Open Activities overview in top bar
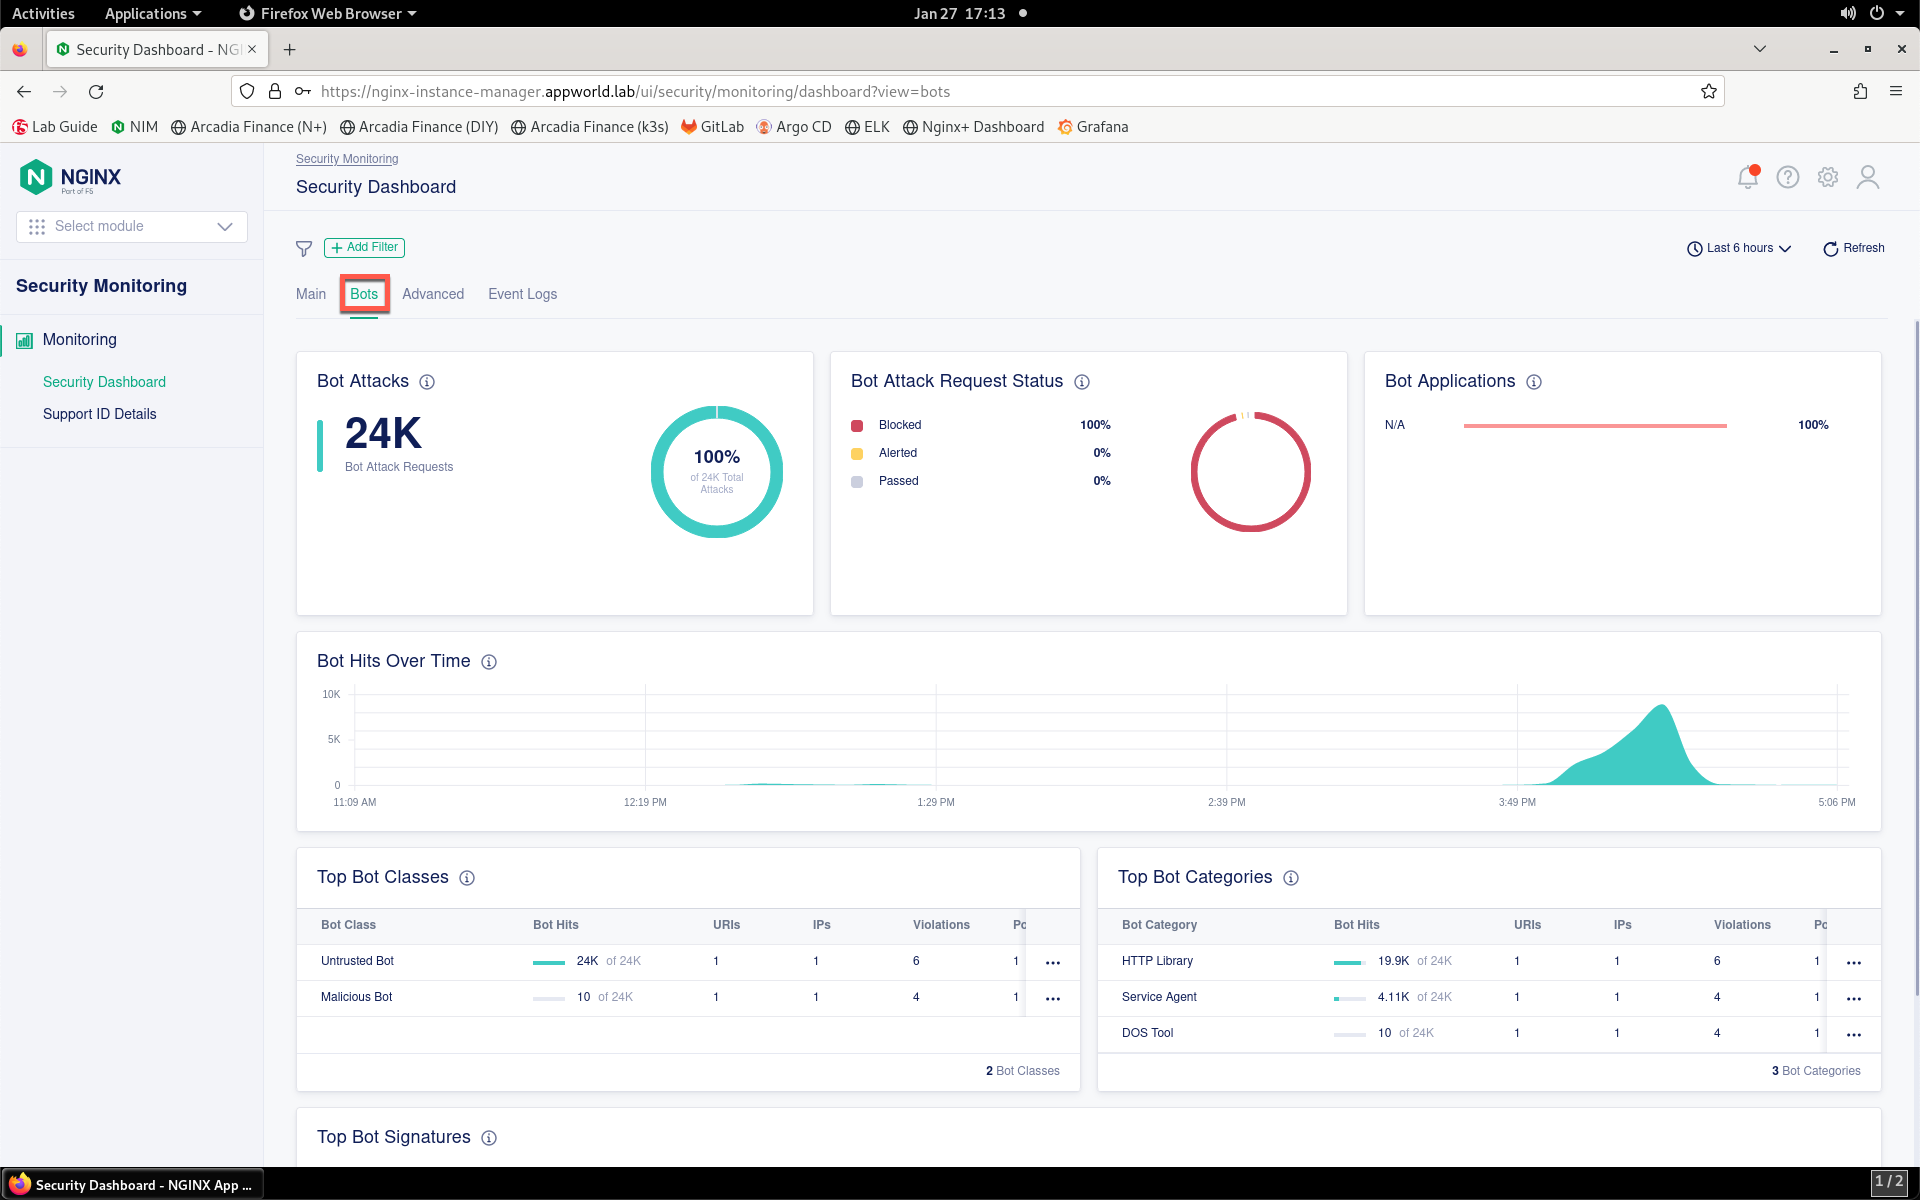The width and height of the screenshot is (1920, 1200). coord(43,13)
